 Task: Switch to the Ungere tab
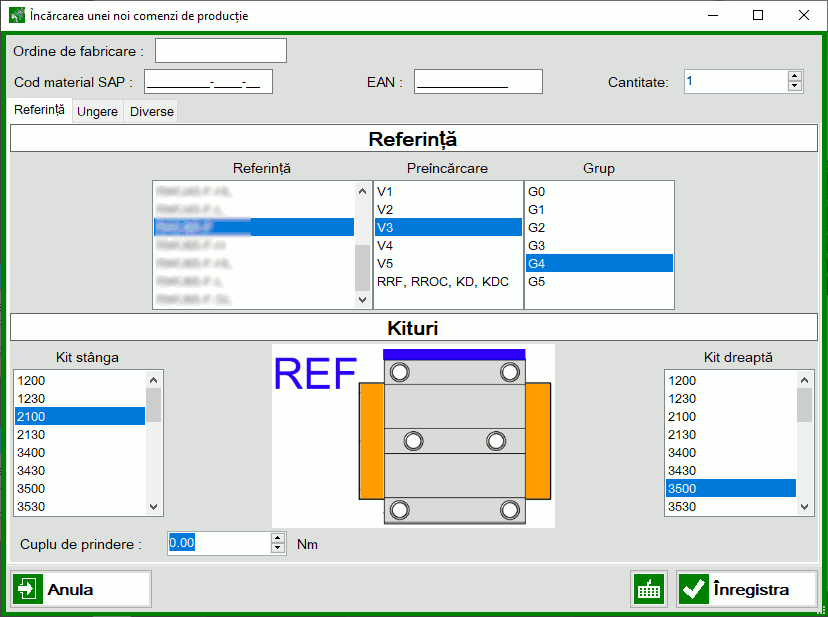tap(97, 111)
